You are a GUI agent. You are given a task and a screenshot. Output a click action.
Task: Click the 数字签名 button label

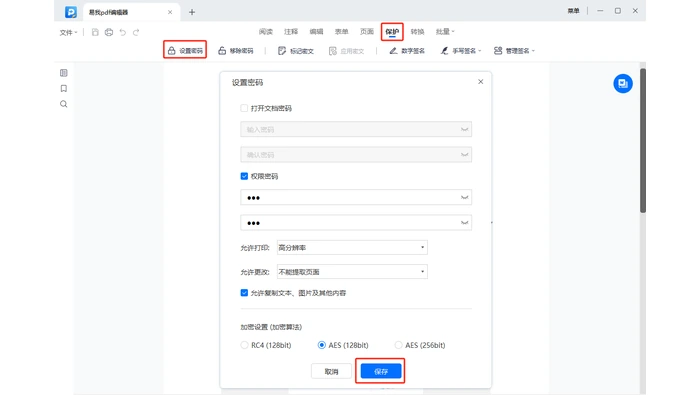point(413,51)
